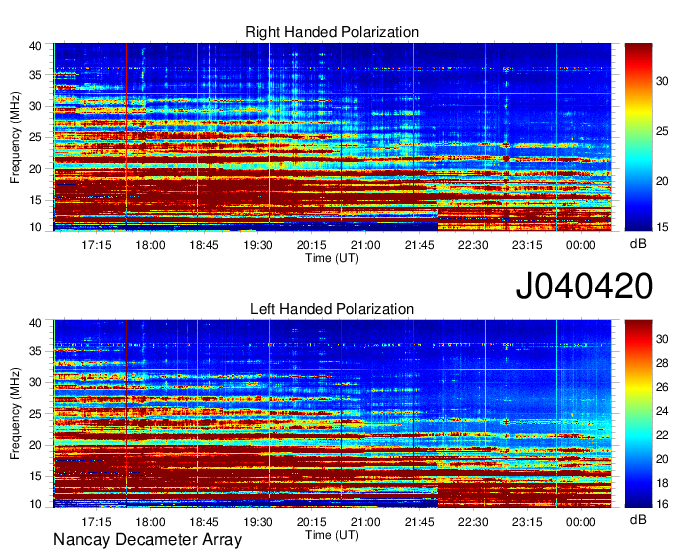Click the 20:15 tick under the Right Handed plot

(311, 245)
